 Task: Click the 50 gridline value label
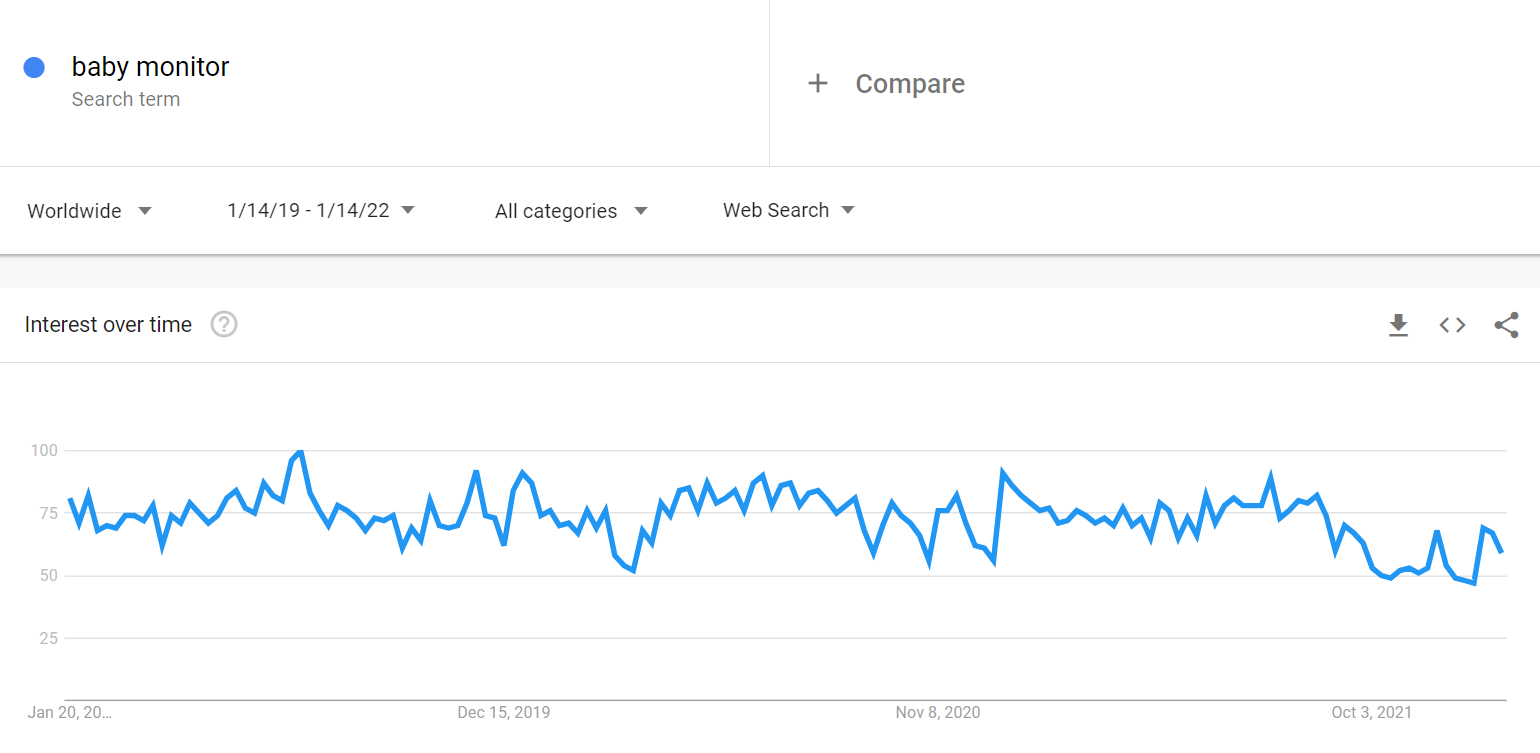point(46,576)
